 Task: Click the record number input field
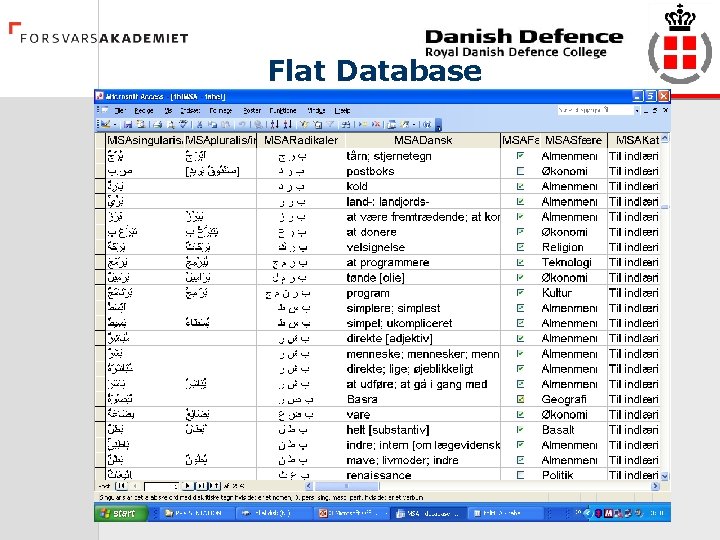(x=162, y=485)
